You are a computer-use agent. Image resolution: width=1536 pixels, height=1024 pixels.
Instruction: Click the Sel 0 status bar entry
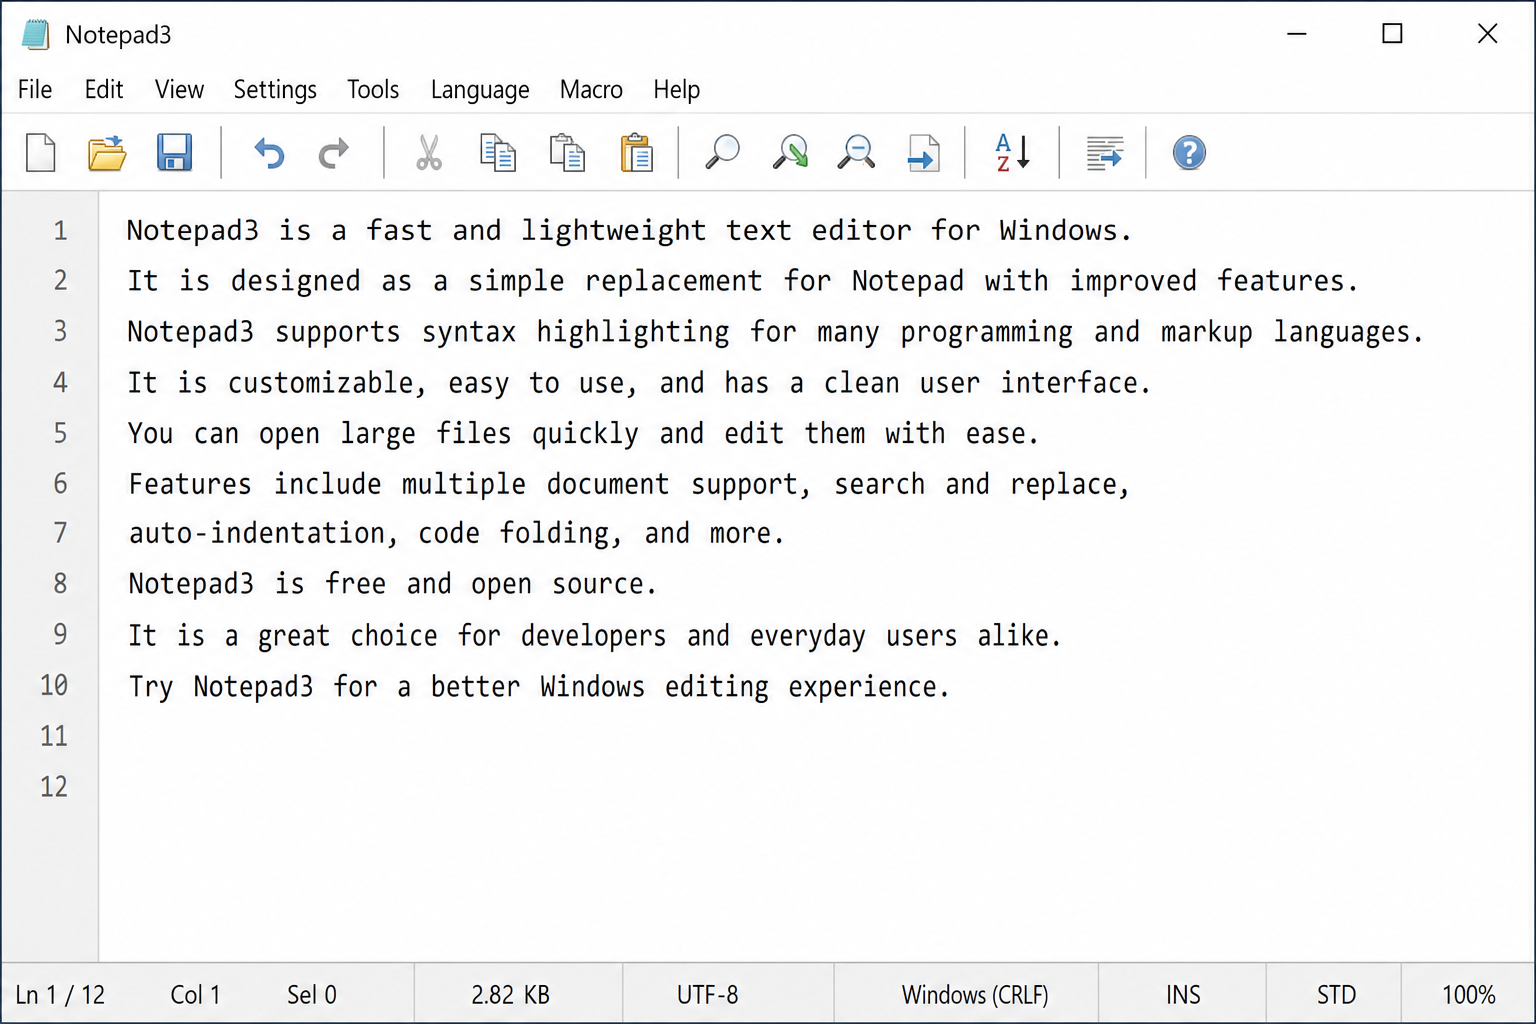click(x=312, y=995)
